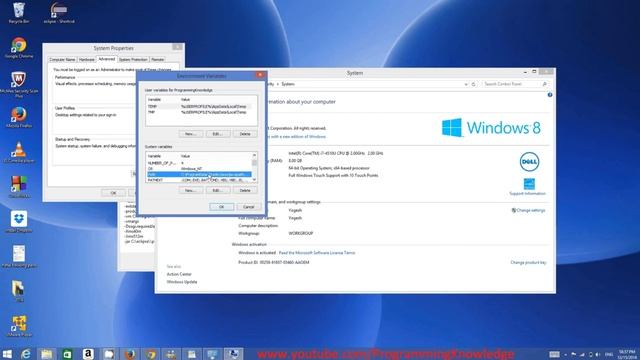
Task: Click the Dell logo in the System window
Action: pyautogui.click(x=529, y=162)
